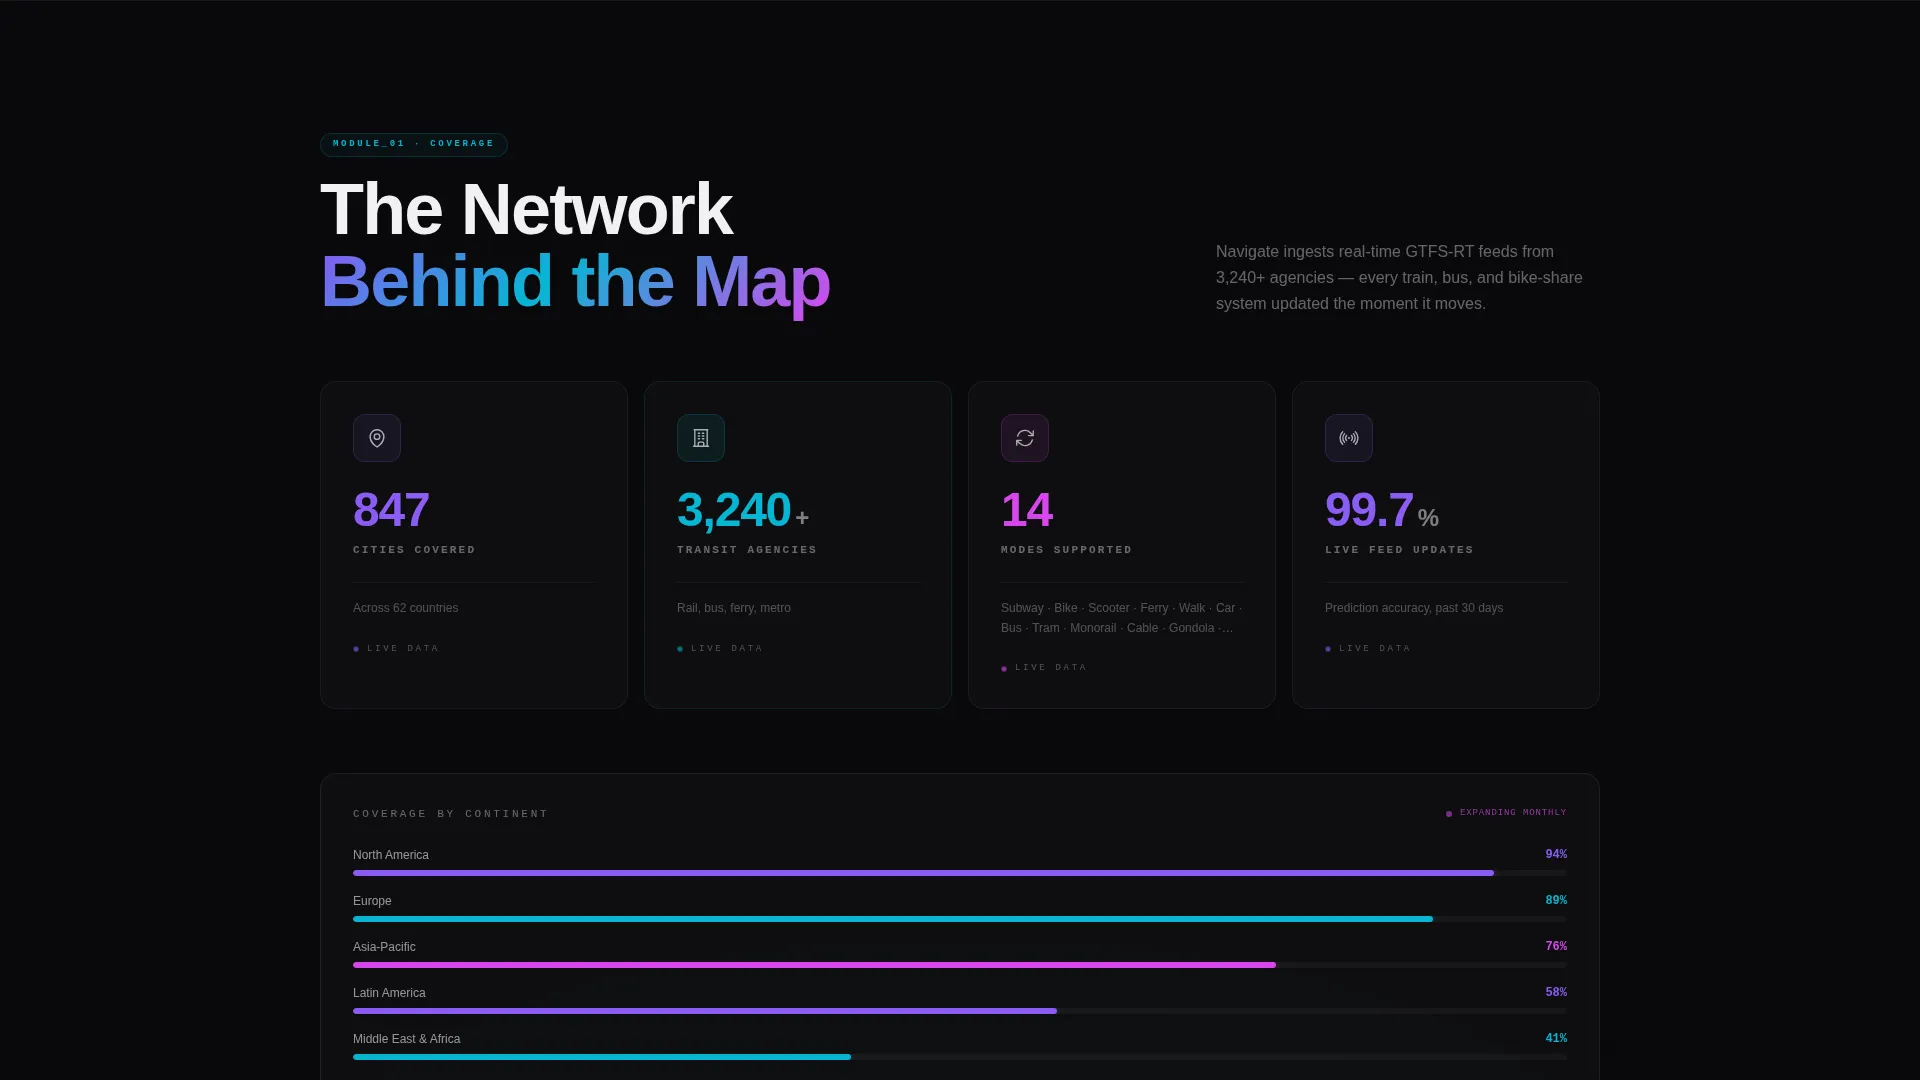Click LIVE DATA indicator on Live Feed Updates card

(x=1368, y=649)
